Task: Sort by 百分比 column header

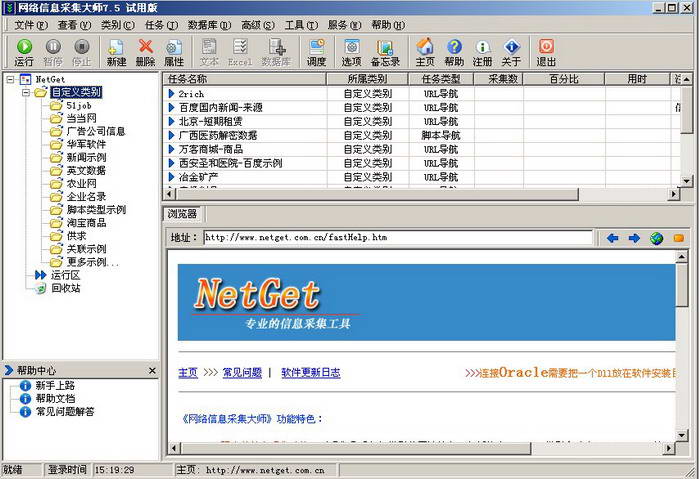Action: pos(564,79)
